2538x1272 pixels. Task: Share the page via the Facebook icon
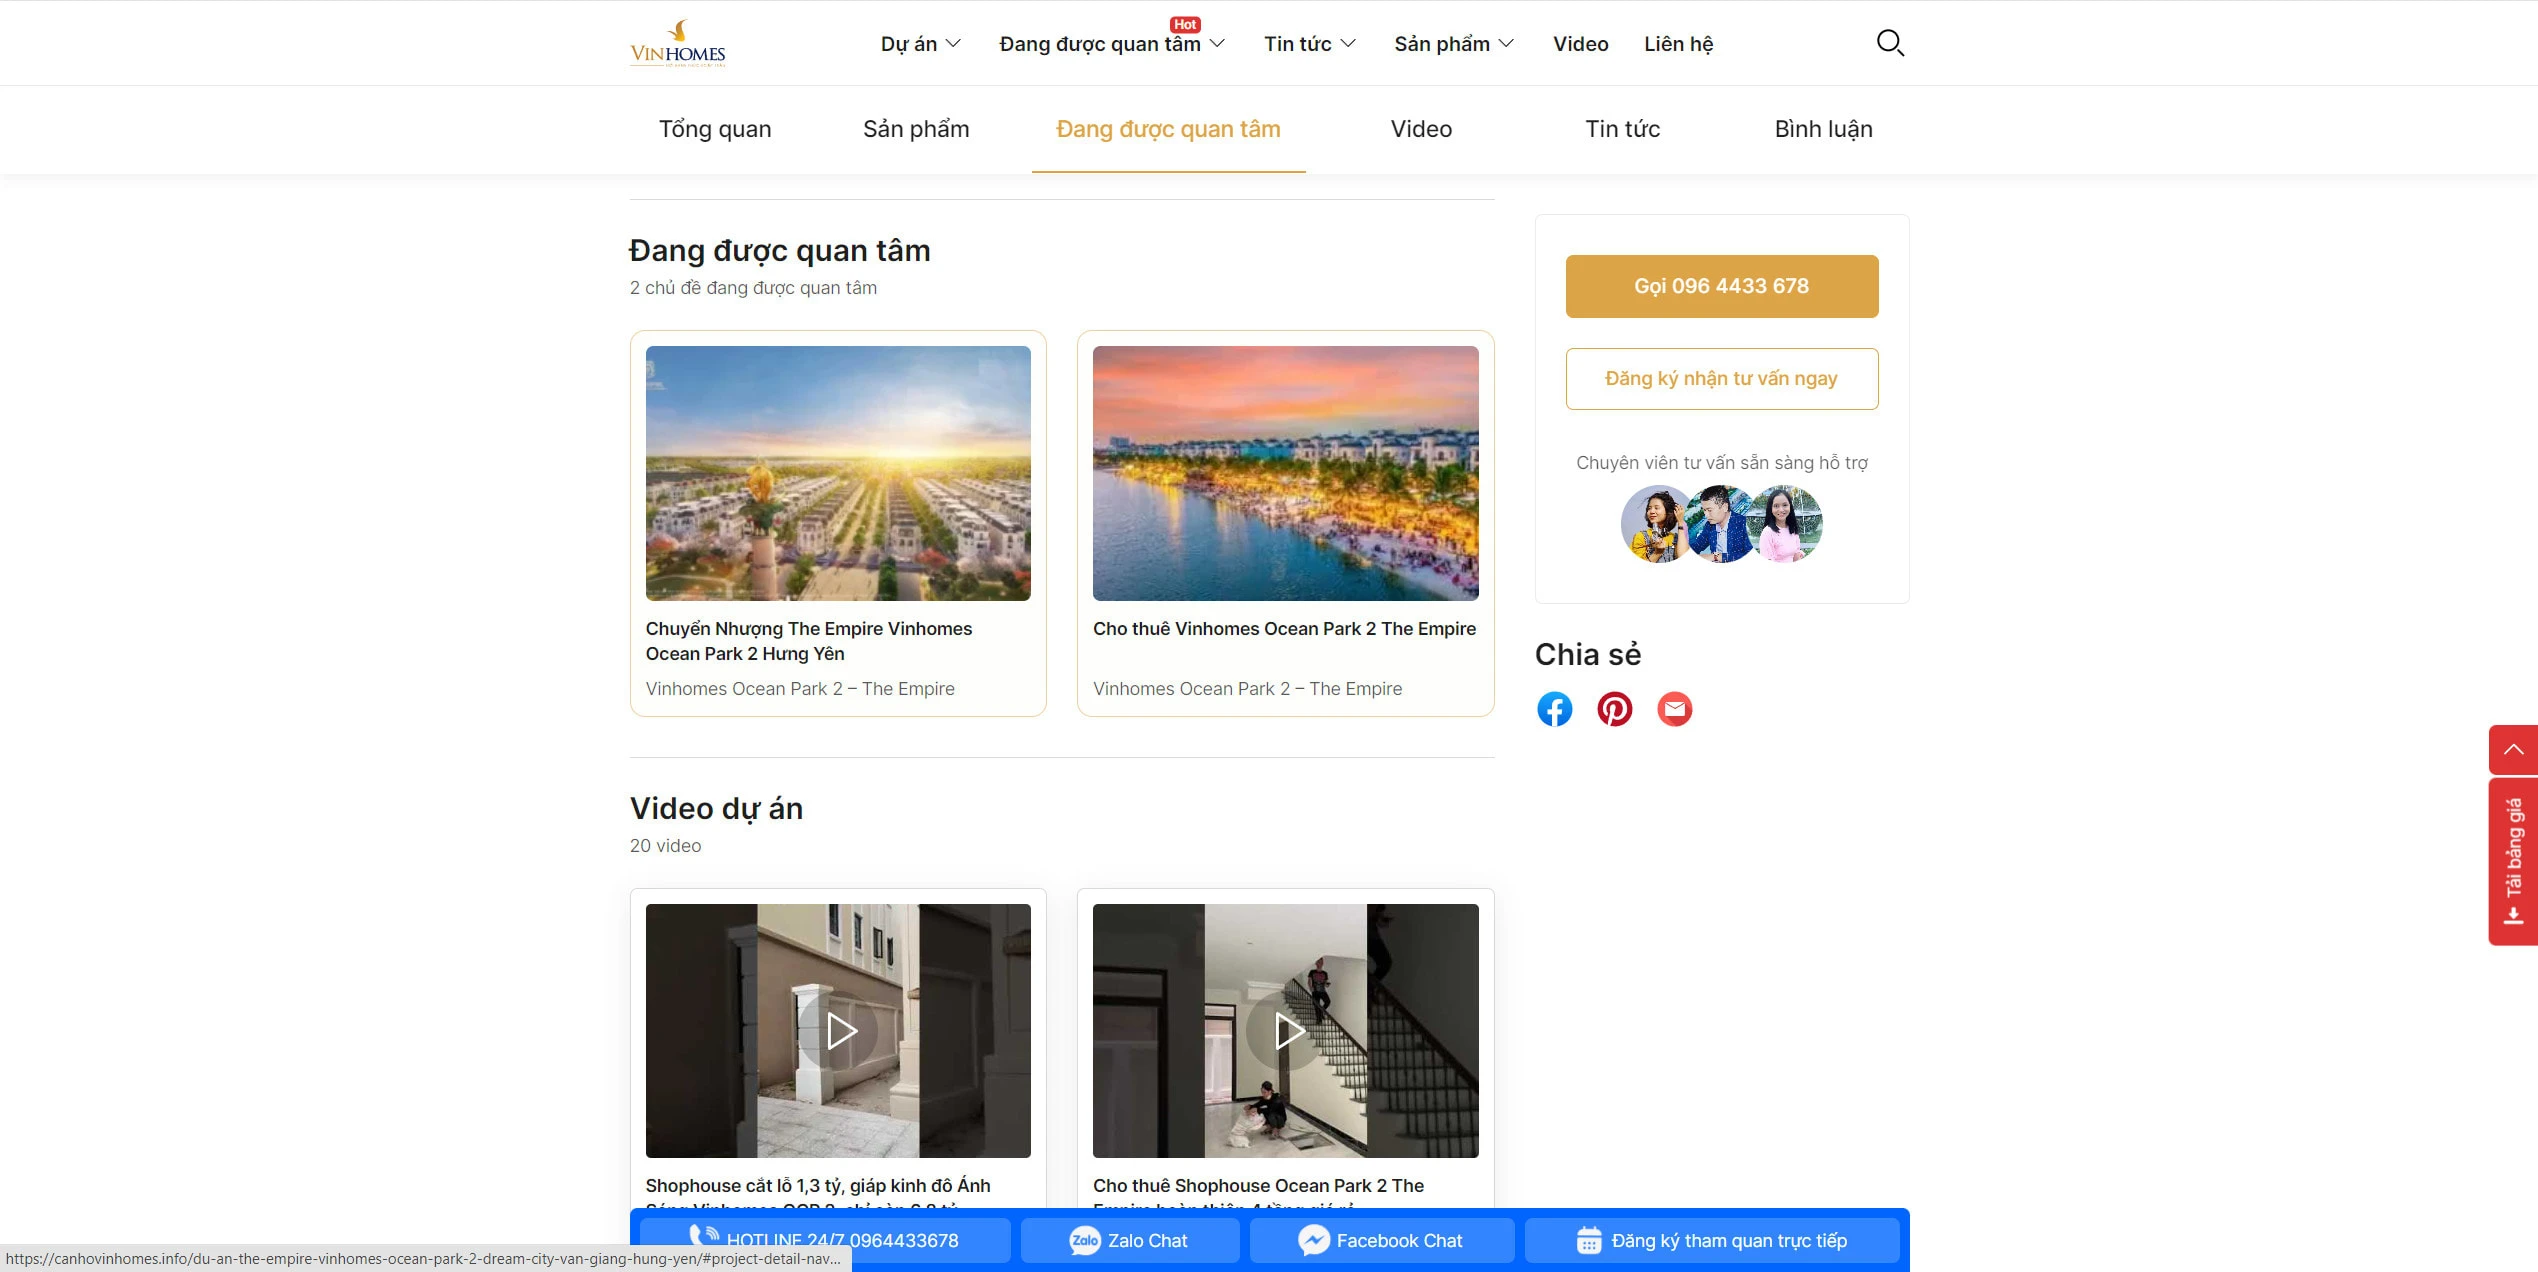[1554, 708]
